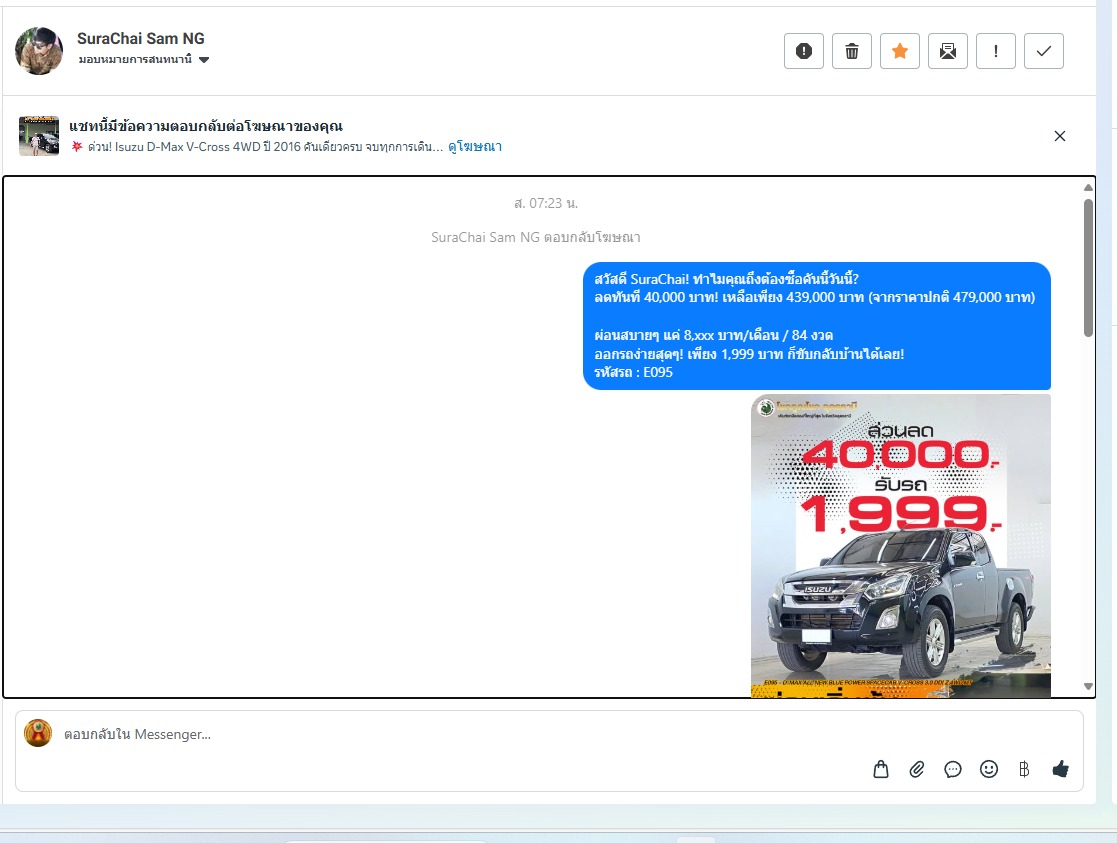Screen dimensions: 1117x843
Task: Click the blue promo message bubble
Action: click(x=816, y=326)
